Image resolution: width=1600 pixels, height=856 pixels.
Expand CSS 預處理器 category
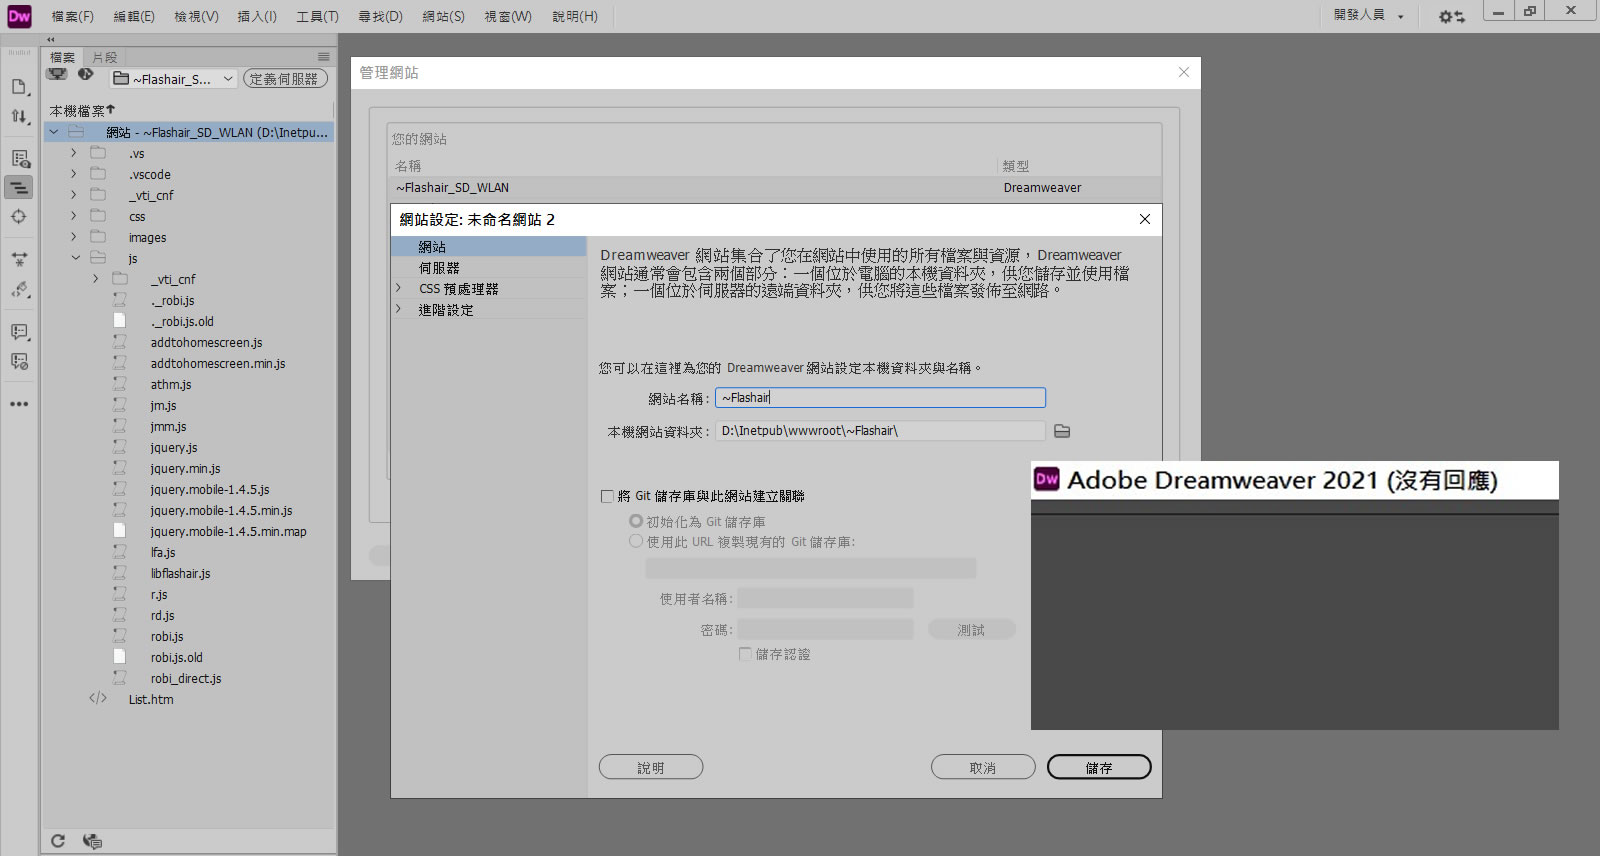398,288
